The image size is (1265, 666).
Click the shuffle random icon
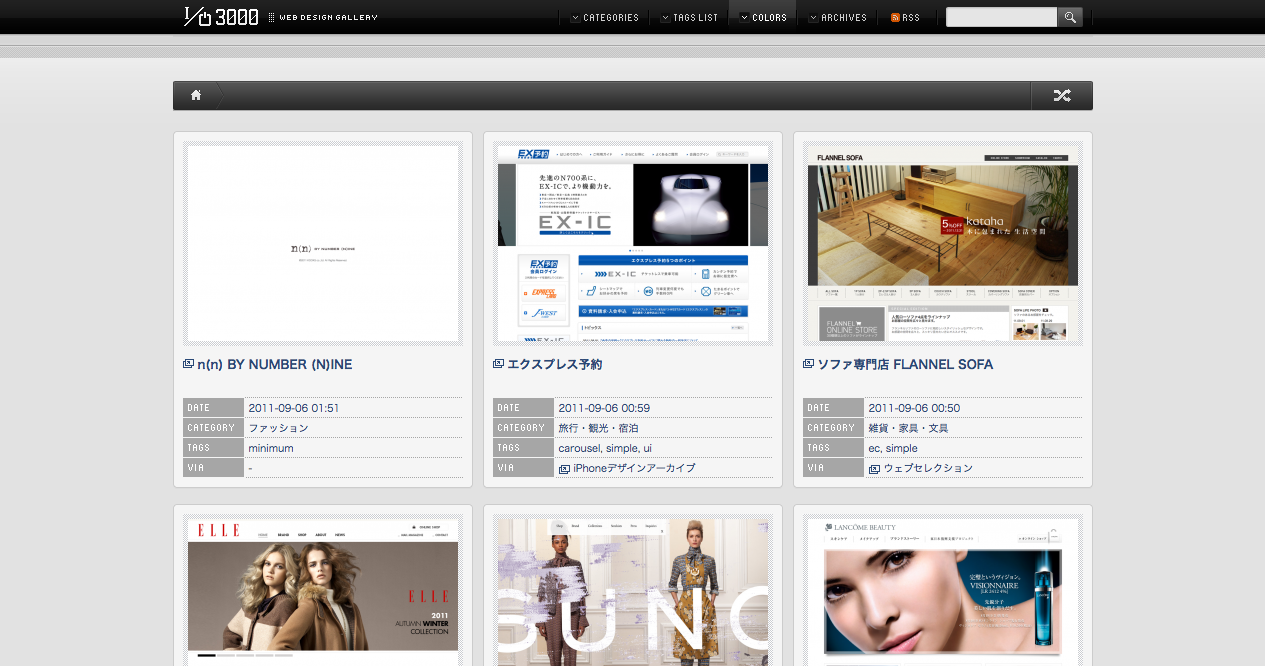pyautogui.click(x=1061, y=95)
